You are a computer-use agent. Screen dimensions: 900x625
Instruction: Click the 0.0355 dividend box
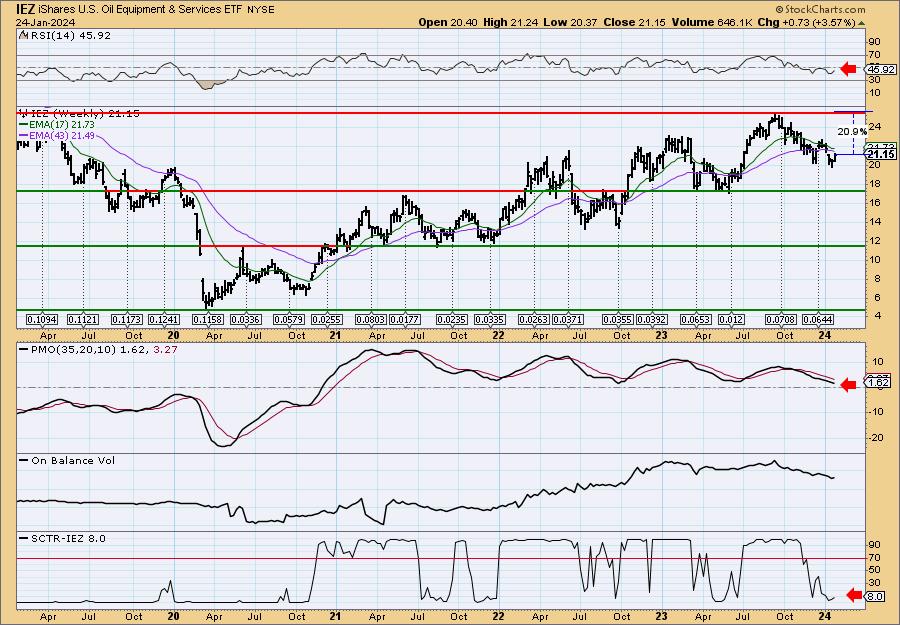[618, 319]
